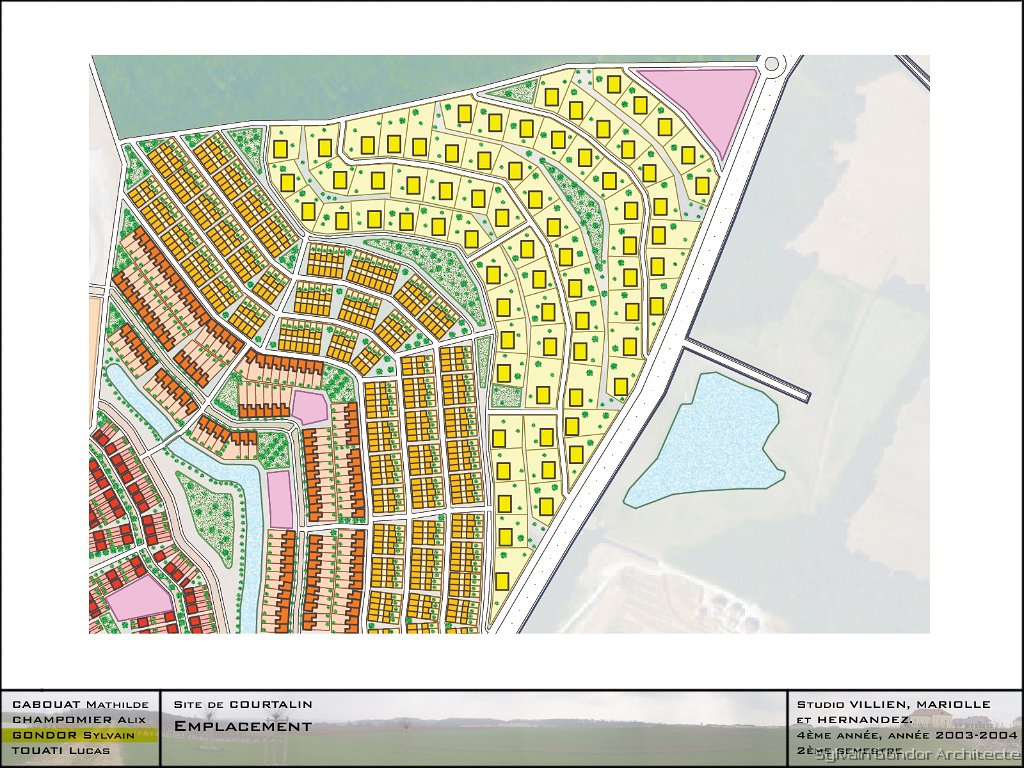
Task: Click the Site de COURTALIN title
Action: point(243,705)
